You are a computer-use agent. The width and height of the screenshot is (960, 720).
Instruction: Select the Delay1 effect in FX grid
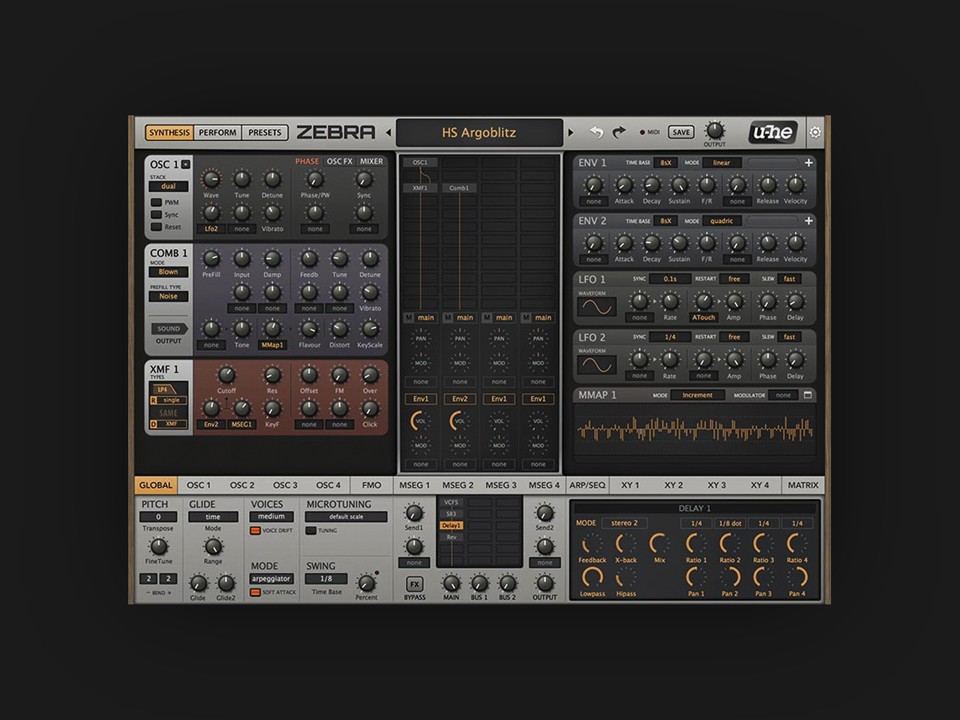pyautogui.click(x=451, y=525)
